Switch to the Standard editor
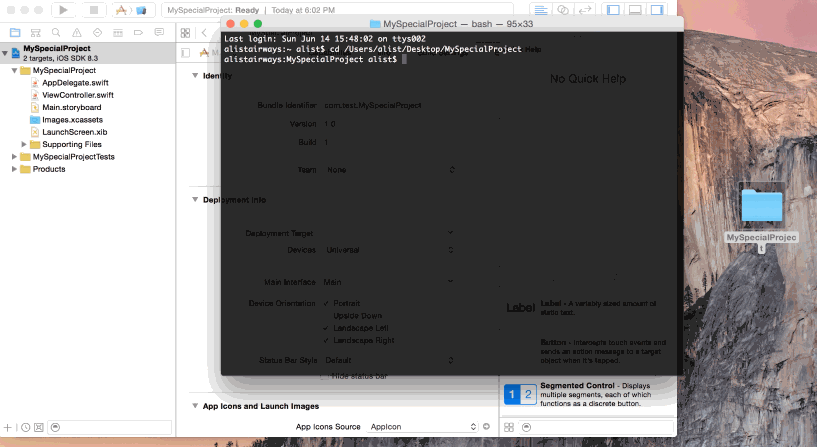Screen dimensions: 817x447 coord(541,10)
